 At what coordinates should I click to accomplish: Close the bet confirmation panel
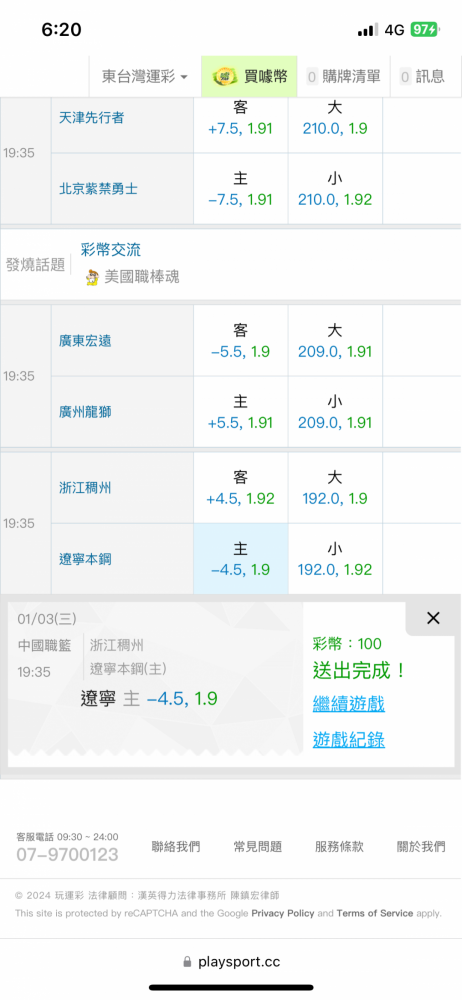click(x=433, y=618)
